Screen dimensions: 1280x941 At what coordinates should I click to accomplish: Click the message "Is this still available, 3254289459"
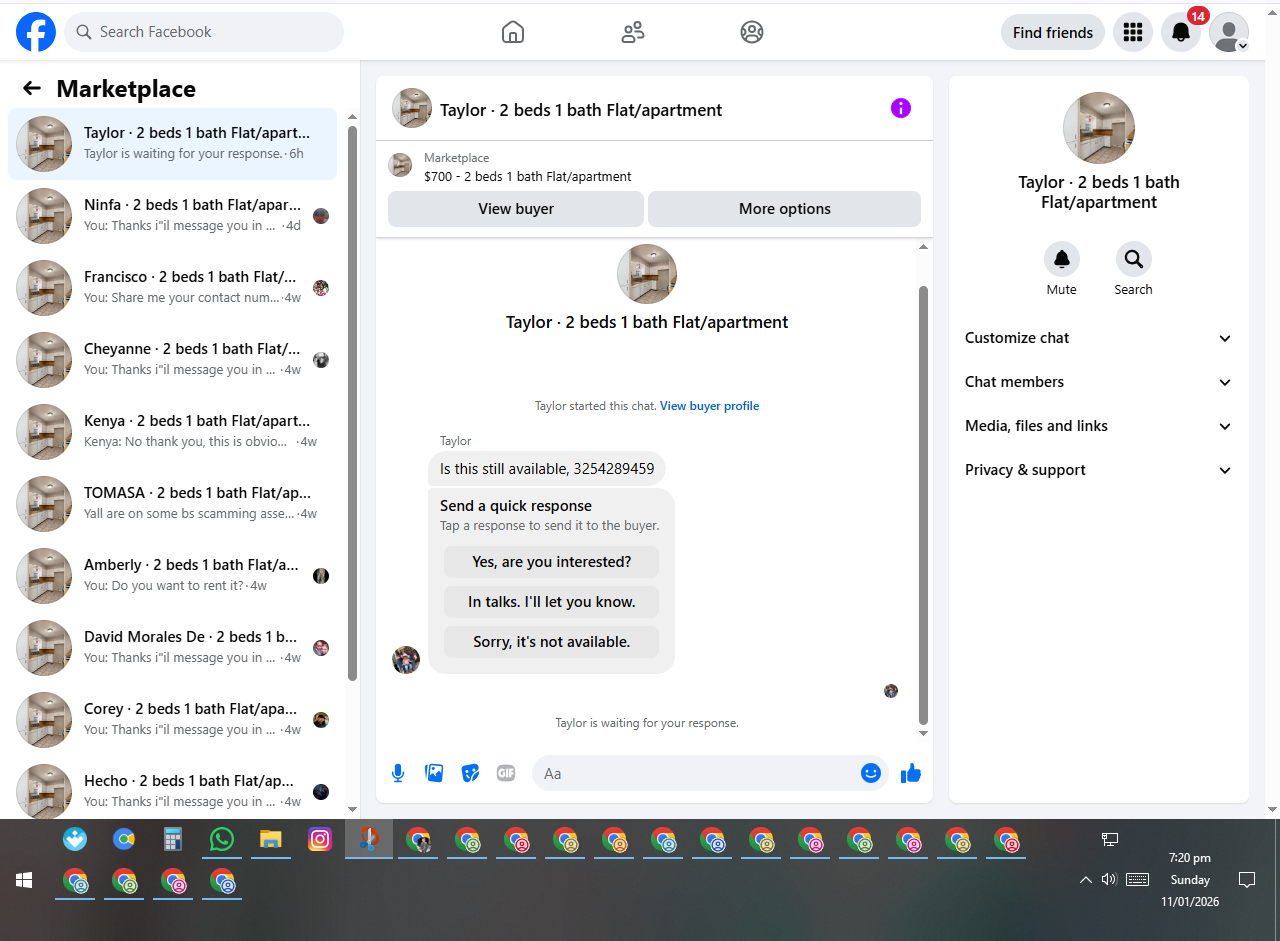[x=547, y=468]
